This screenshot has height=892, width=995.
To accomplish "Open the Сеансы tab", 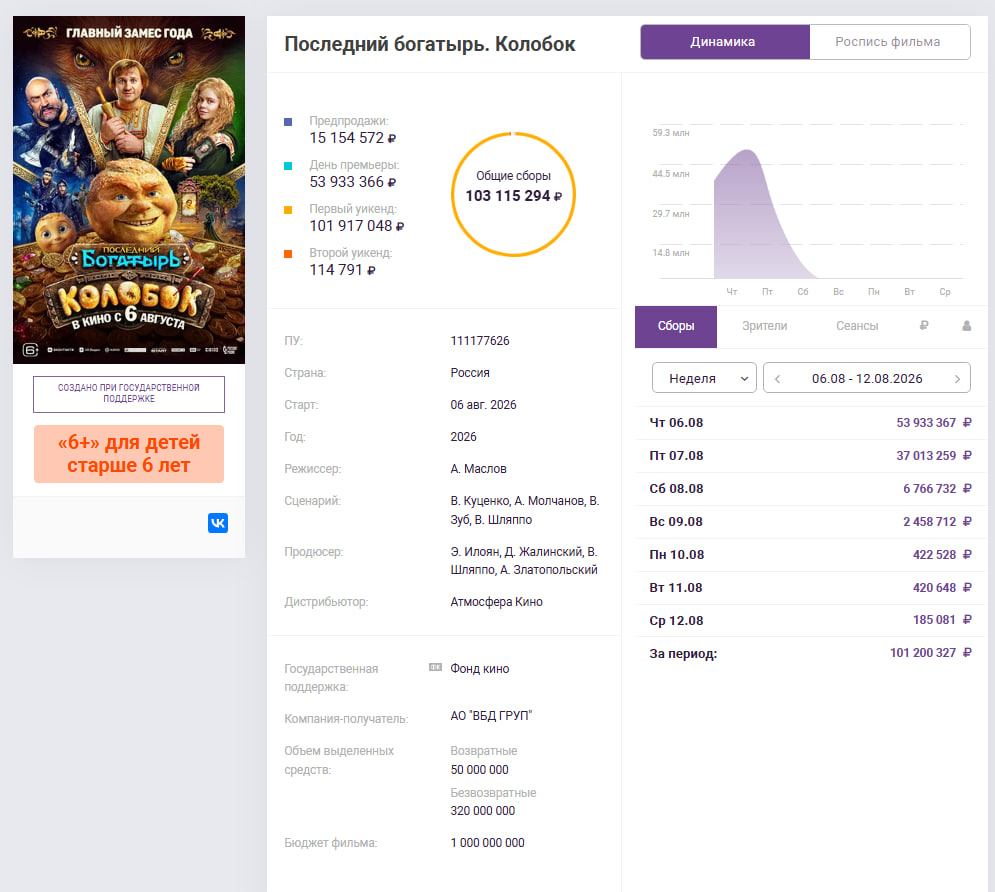I will pyautogui.click(x=857, y=326).
